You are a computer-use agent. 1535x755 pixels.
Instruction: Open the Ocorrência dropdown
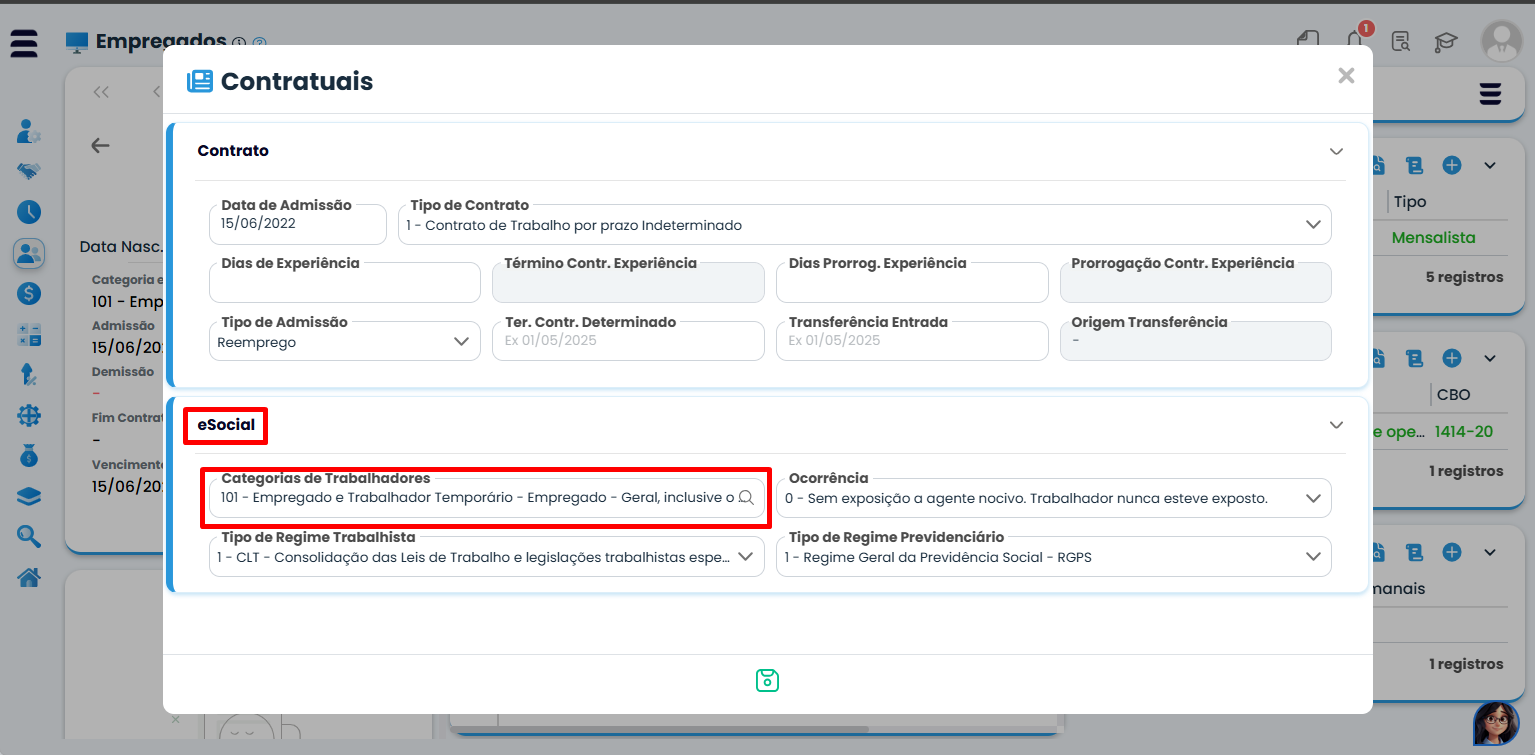[x=1313, y=498]
